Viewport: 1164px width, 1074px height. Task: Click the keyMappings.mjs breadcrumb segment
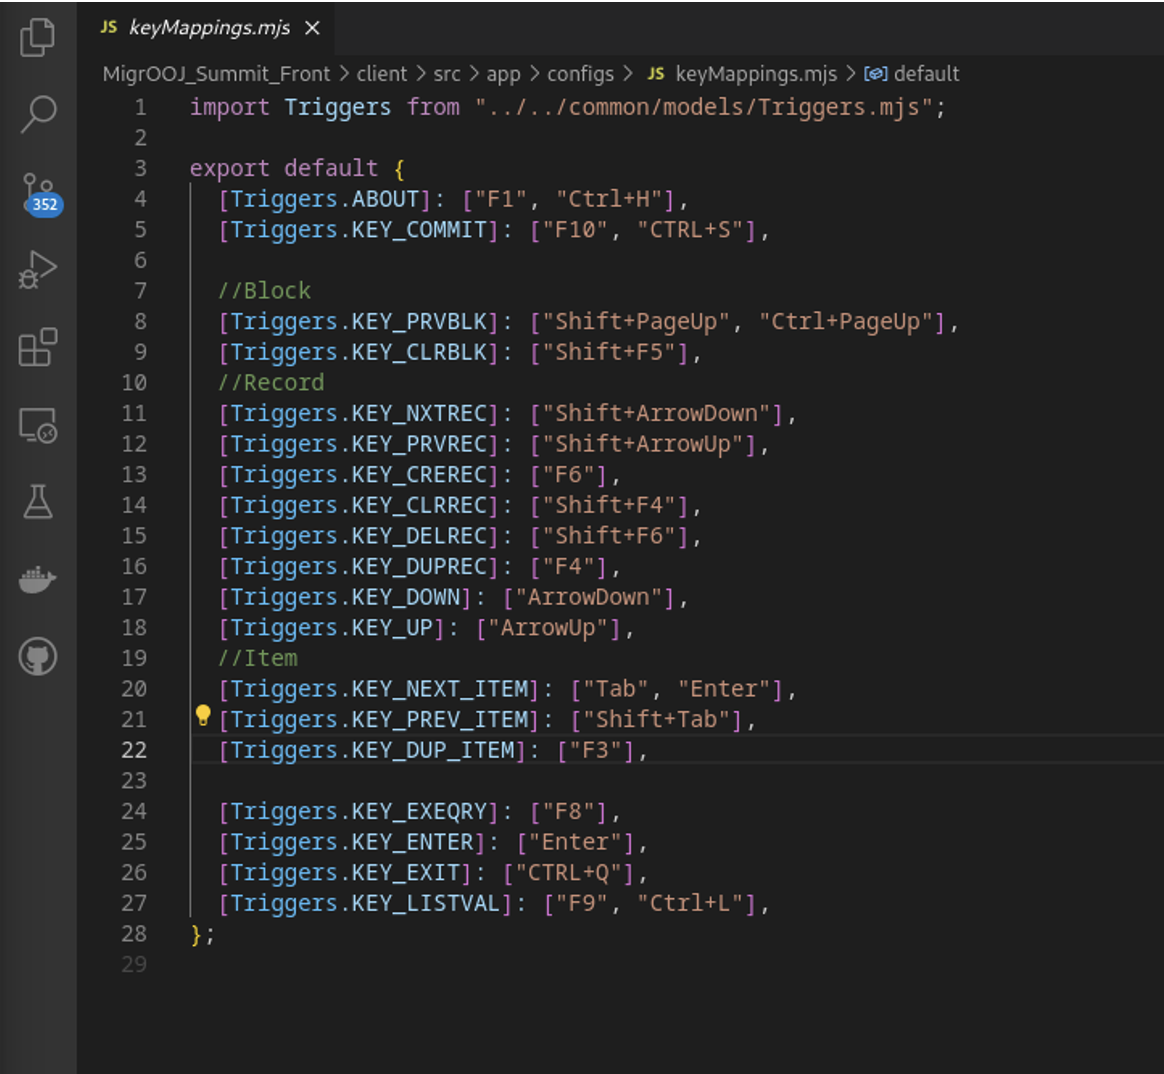point(756,74)
